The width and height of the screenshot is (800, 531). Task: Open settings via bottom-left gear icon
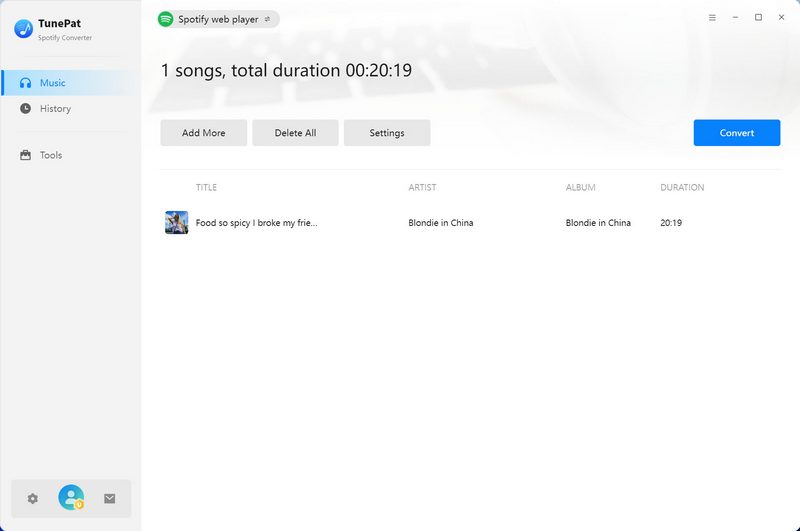[x=32, y=498]
